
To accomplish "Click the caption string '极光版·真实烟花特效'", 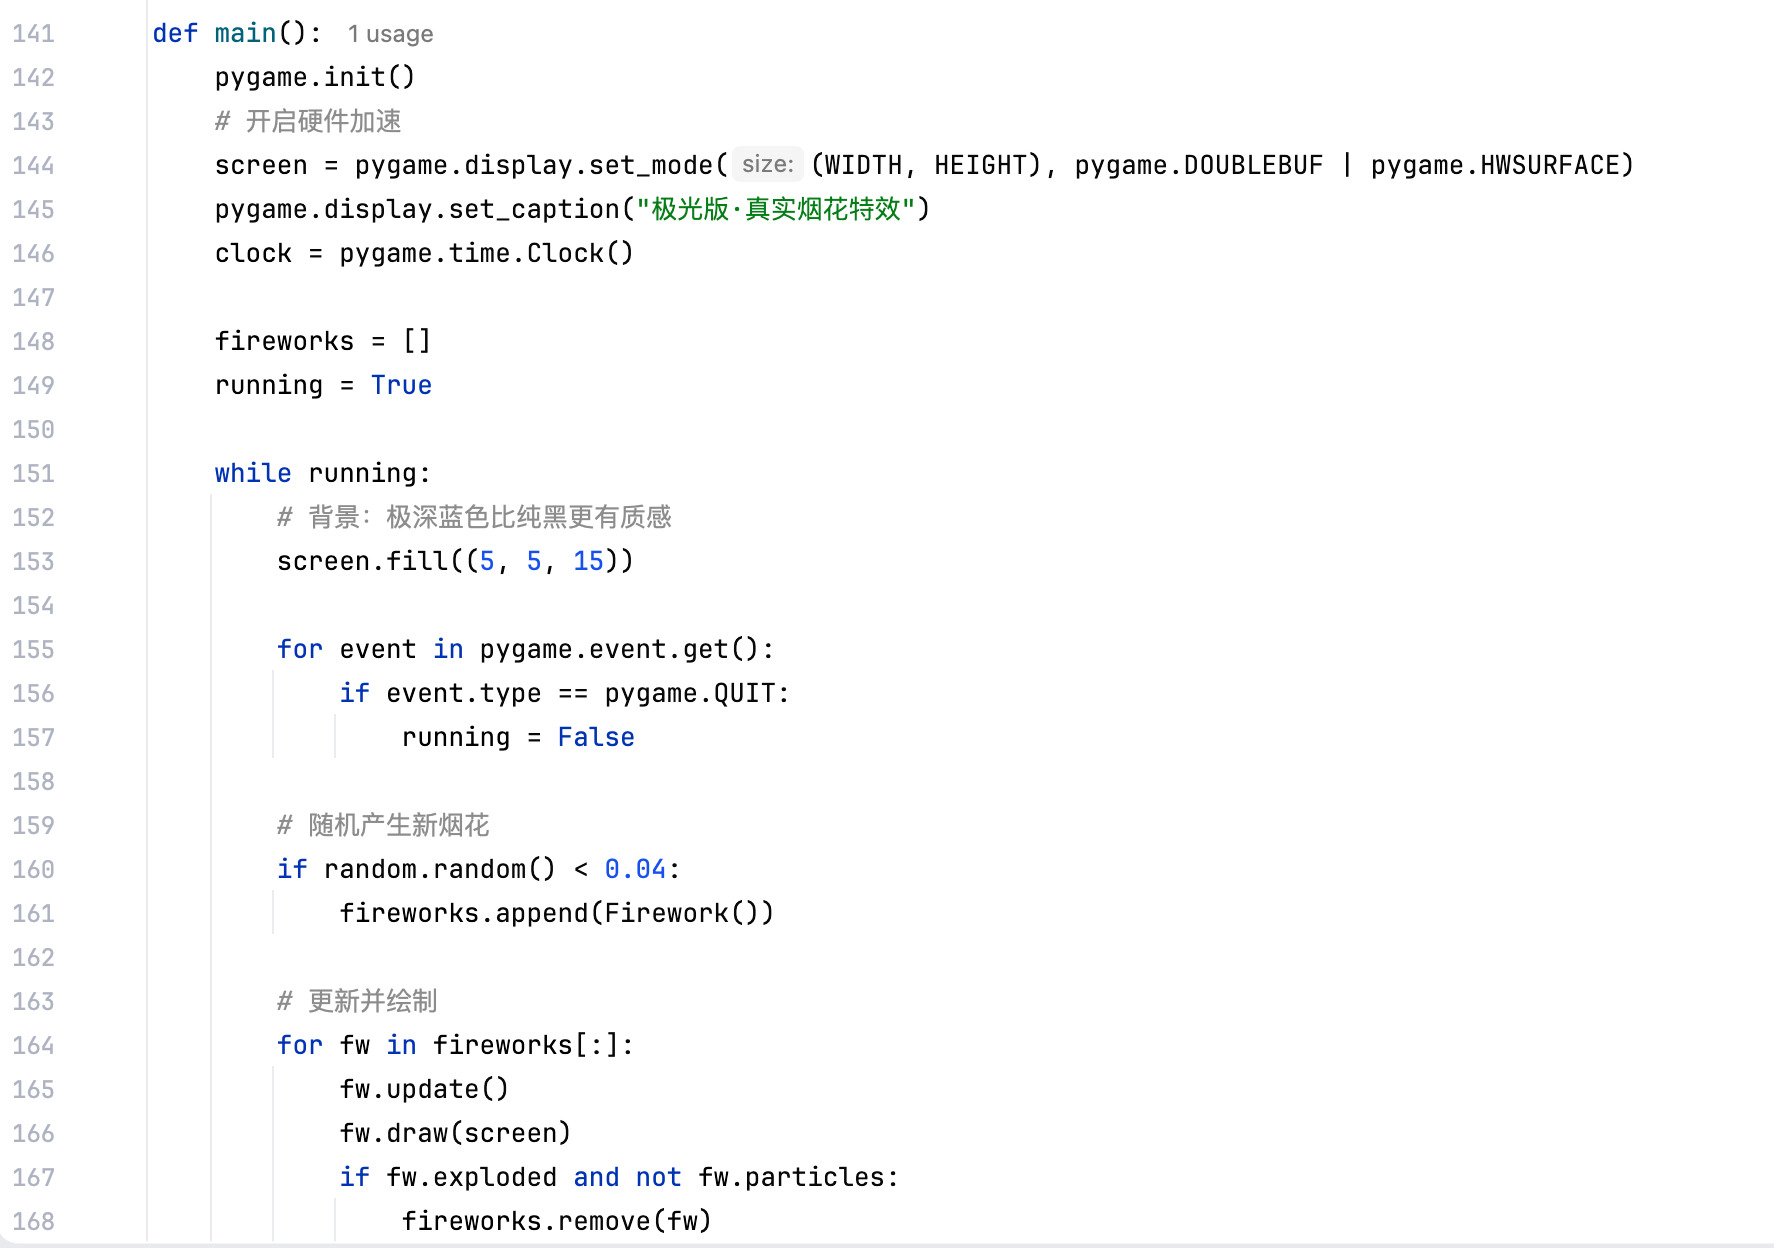I will (776, 210).
